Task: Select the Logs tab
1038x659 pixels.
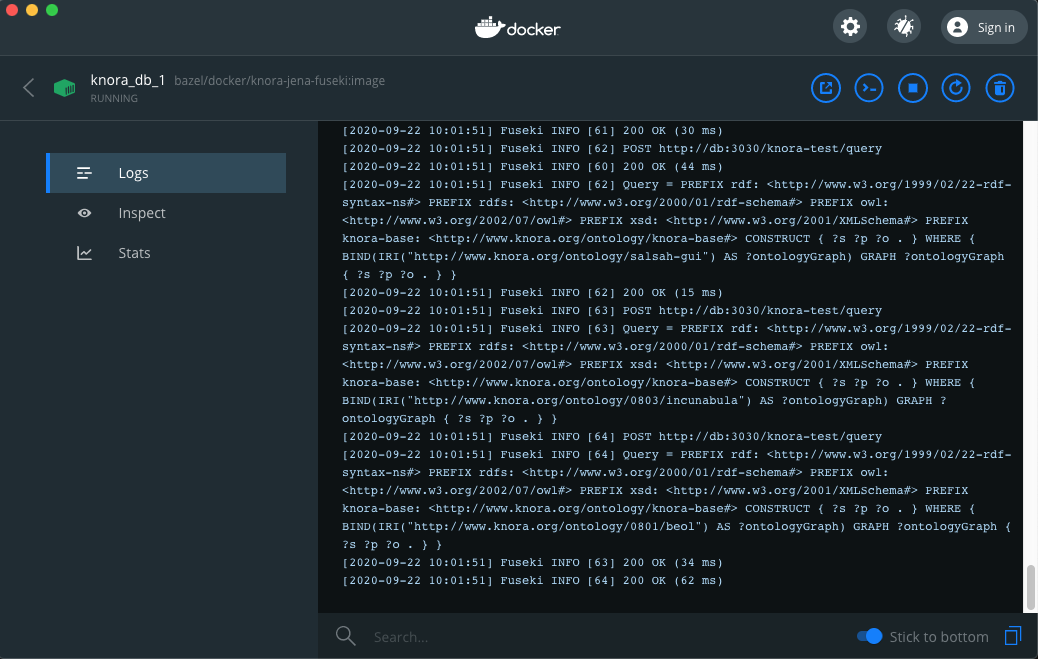Action: [133, 172]
